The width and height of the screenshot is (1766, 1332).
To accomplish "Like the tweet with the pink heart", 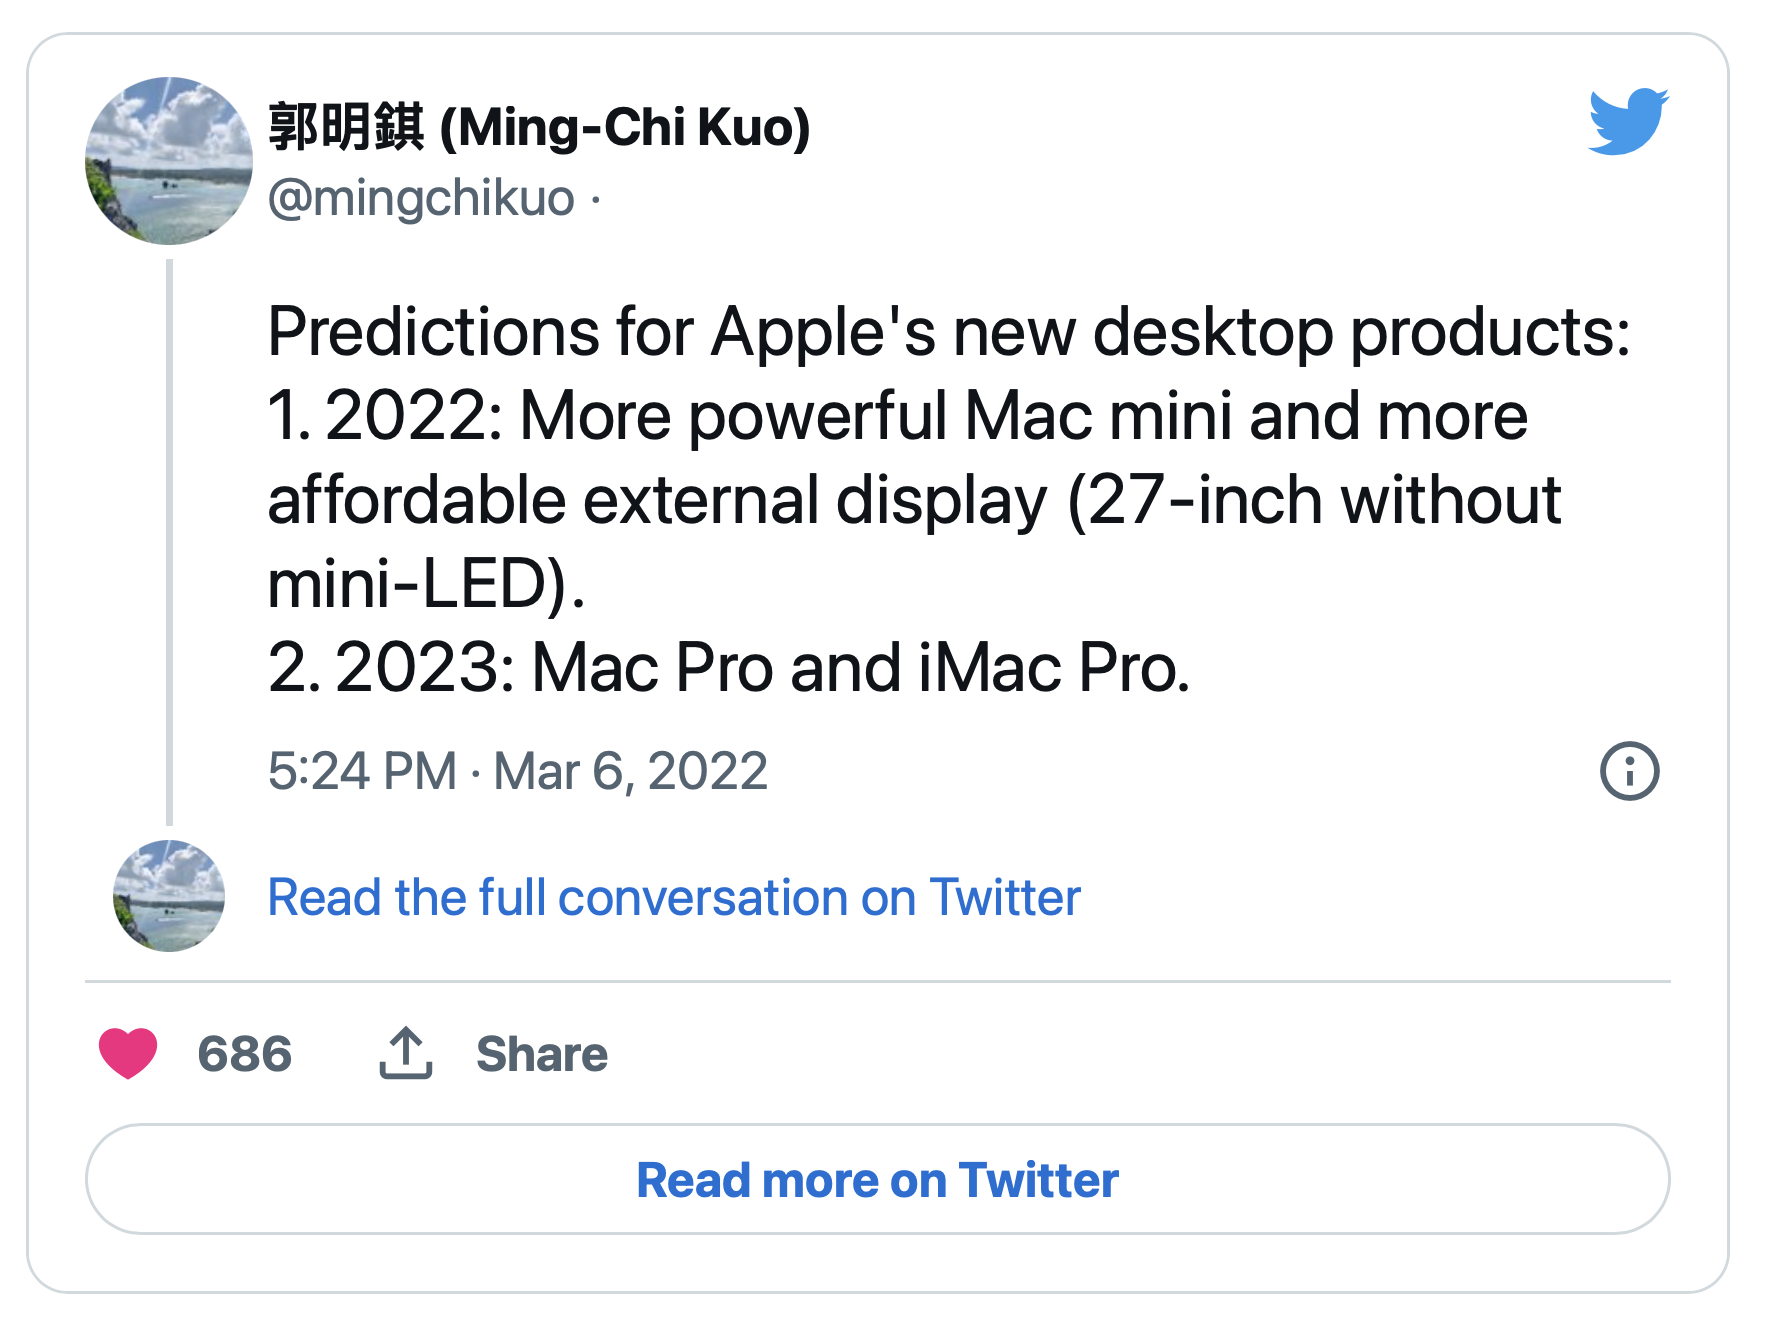I will pyautogui.click(x=128, y=1053).
